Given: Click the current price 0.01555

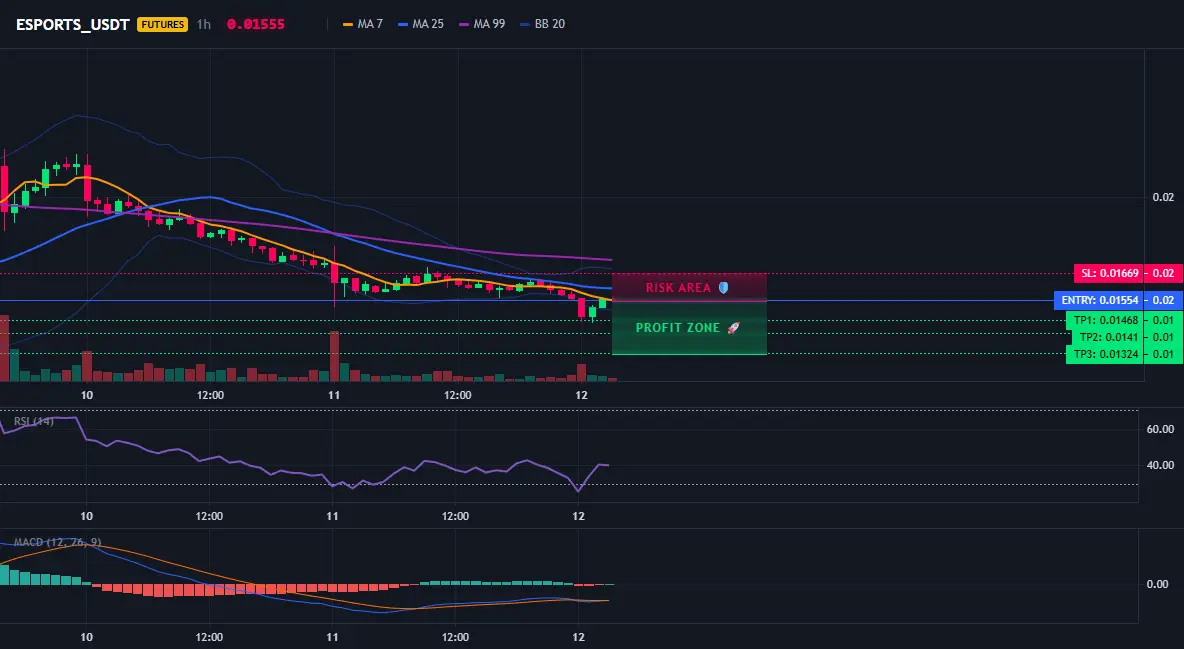Looking at the screenshot, I should (256, 24).
